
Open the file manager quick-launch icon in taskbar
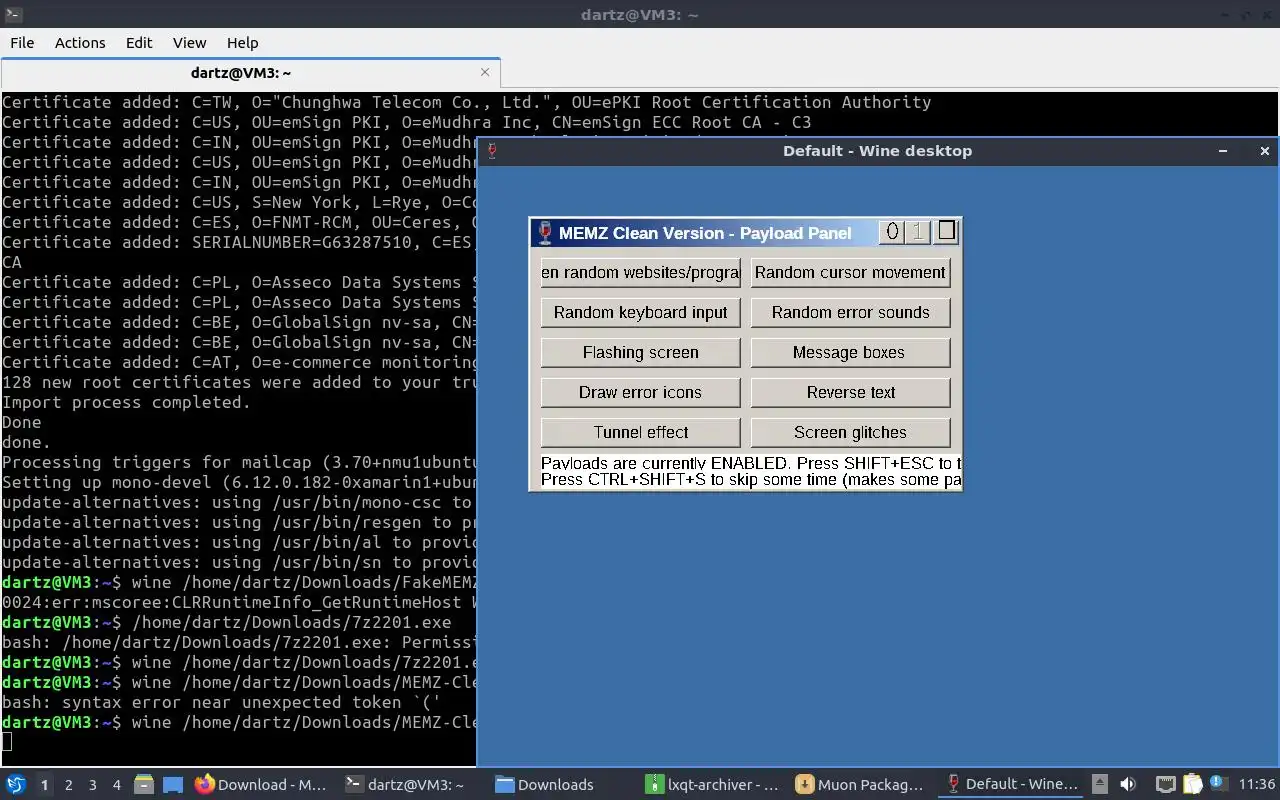(143, 785)
